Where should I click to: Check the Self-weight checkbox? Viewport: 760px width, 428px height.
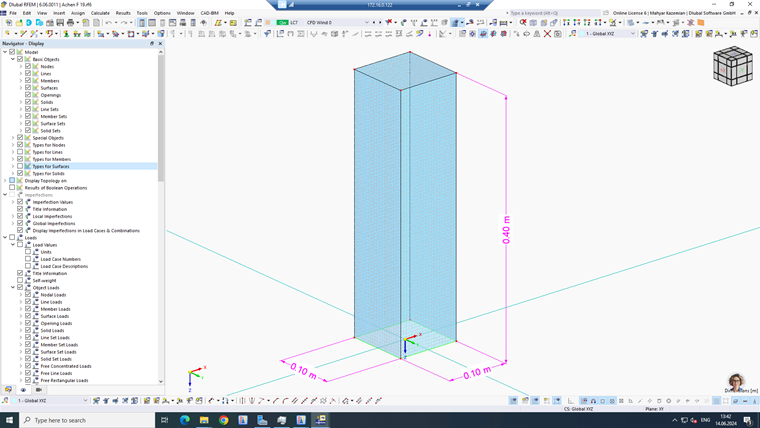point(20,280)
